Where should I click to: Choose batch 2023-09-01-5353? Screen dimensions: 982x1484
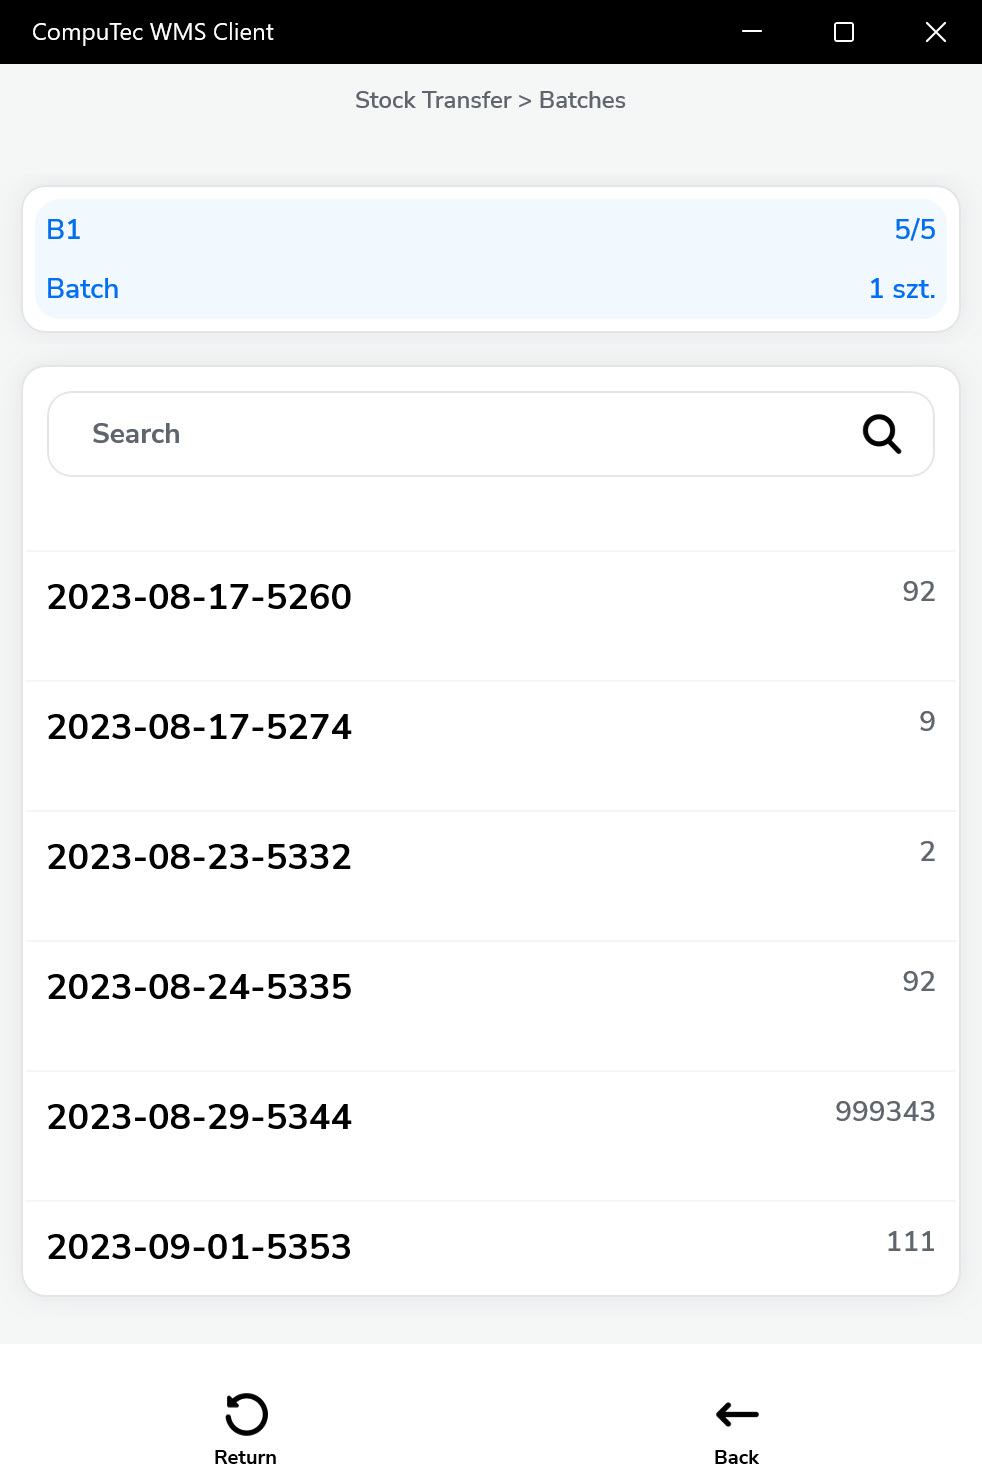199,1247
